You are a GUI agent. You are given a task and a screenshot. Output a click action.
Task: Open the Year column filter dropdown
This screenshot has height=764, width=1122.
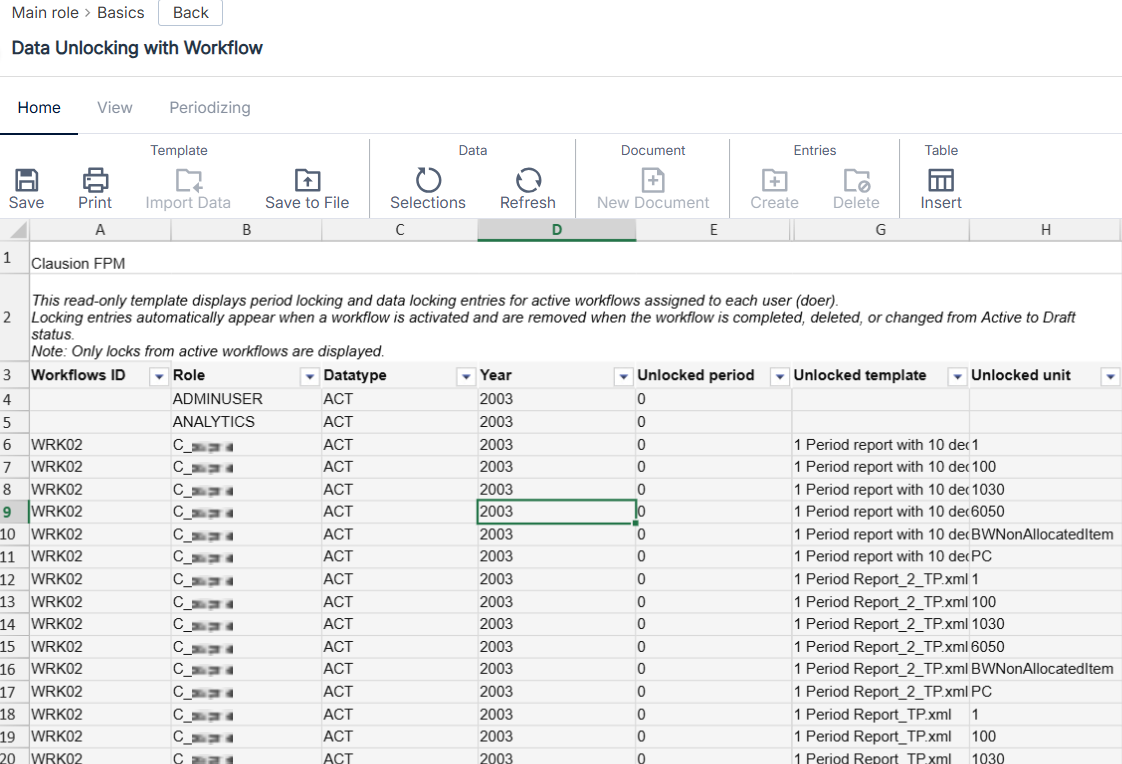pos(623,376)
